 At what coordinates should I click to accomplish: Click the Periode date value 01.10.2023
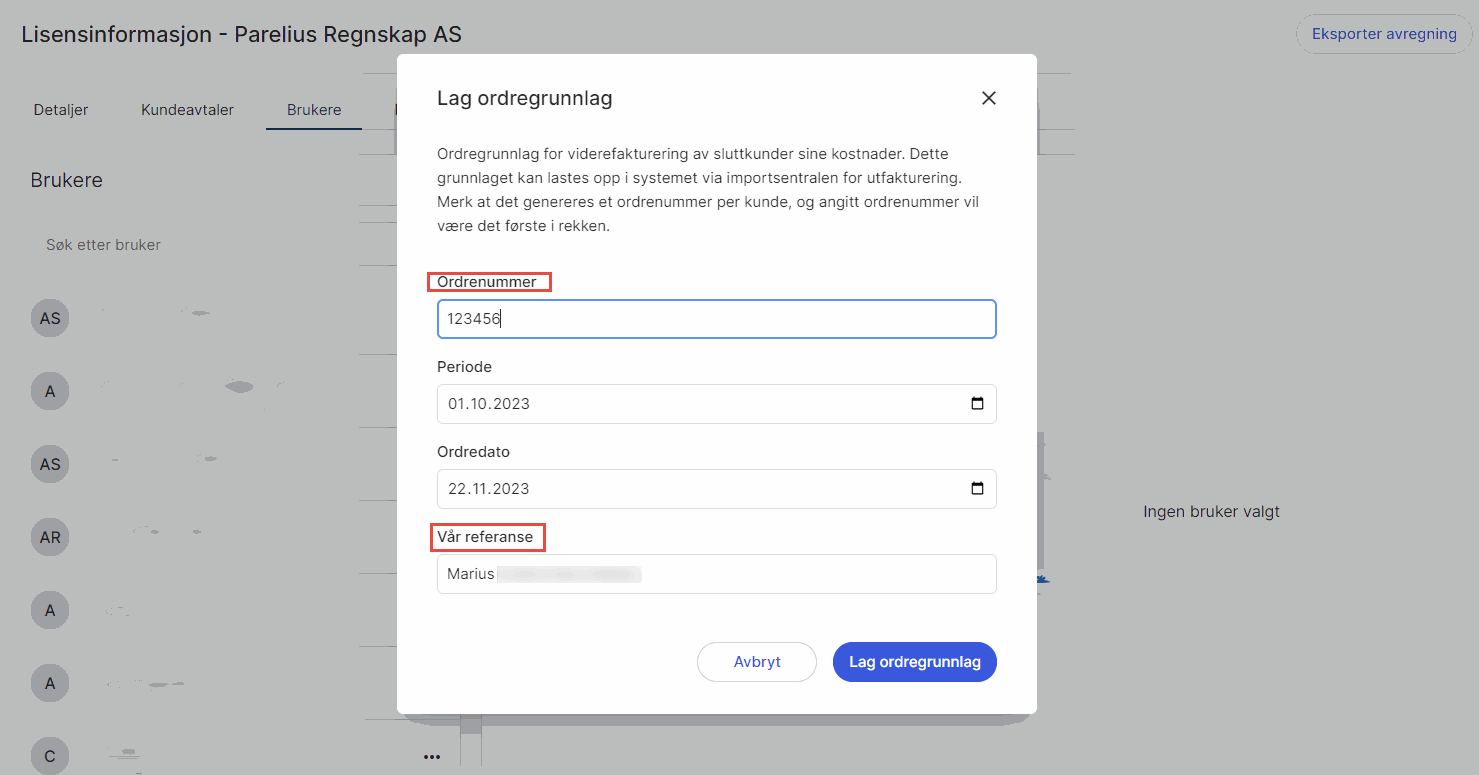click(x=489, y=404)
